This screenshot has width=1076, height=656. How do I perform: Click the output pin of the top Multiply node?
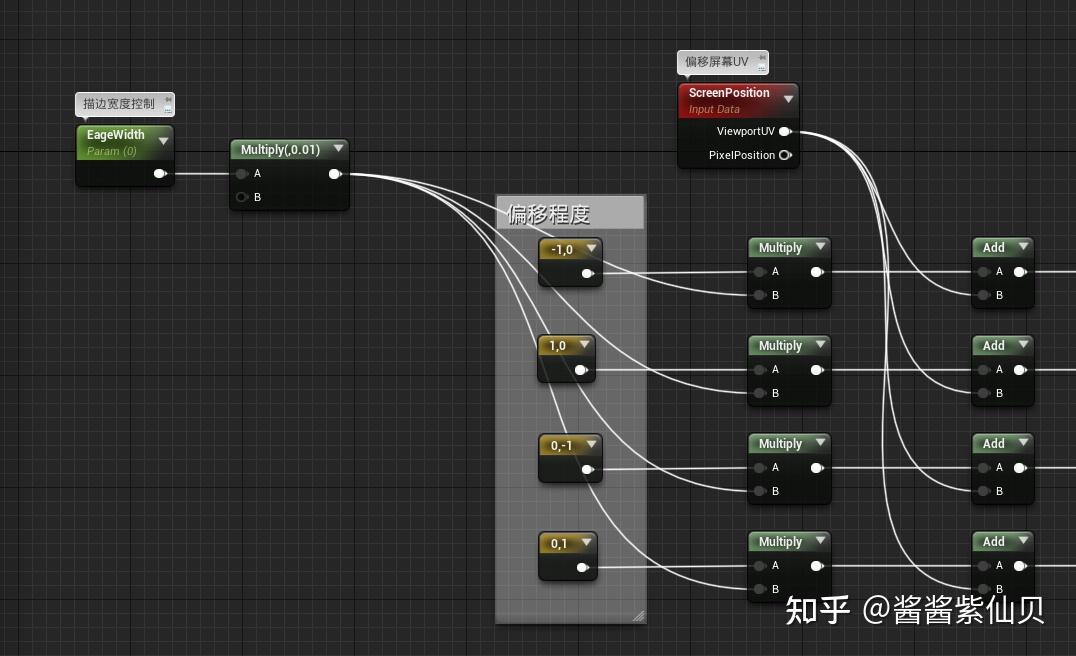(817, 271)
